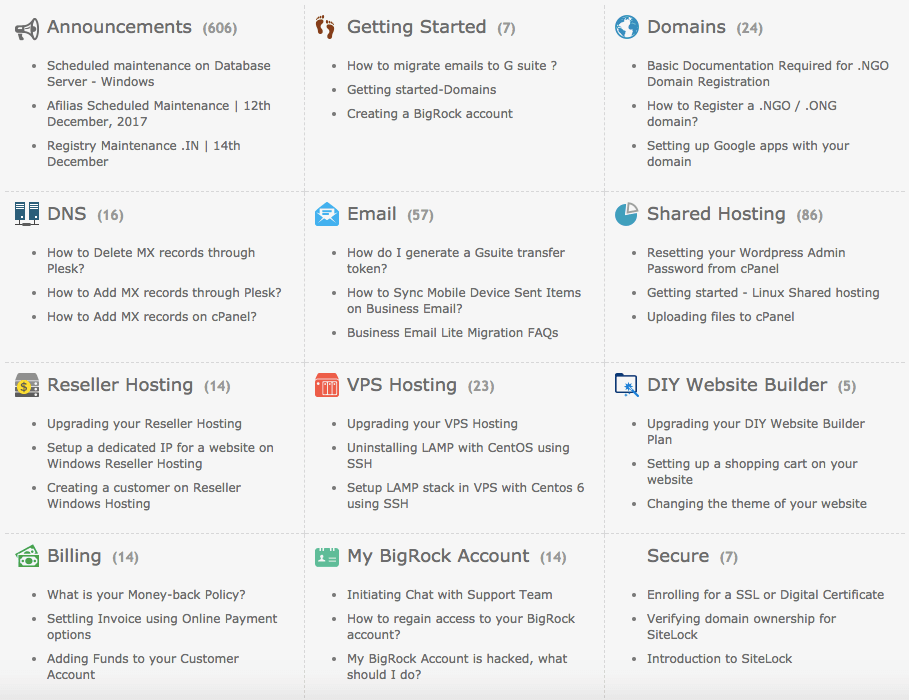Click the Domains globe icon
Image resolution: width=909 pixels, height=700 pixels.
point(627,27)
